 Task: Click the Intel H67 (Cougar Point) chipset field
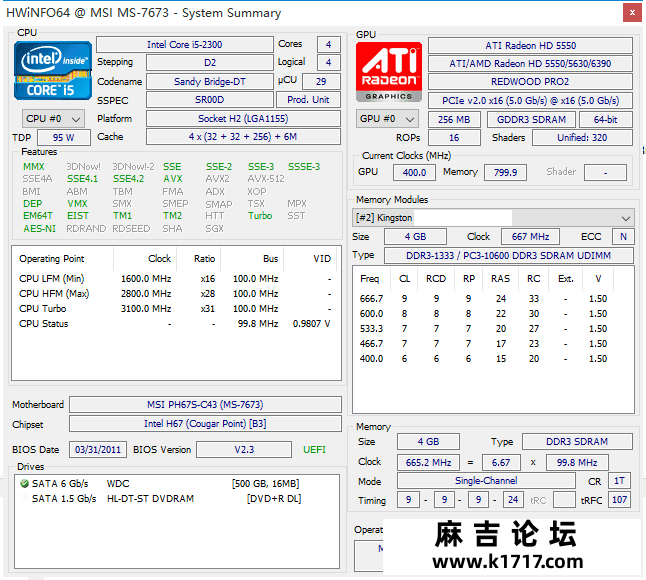click(205, 423)
